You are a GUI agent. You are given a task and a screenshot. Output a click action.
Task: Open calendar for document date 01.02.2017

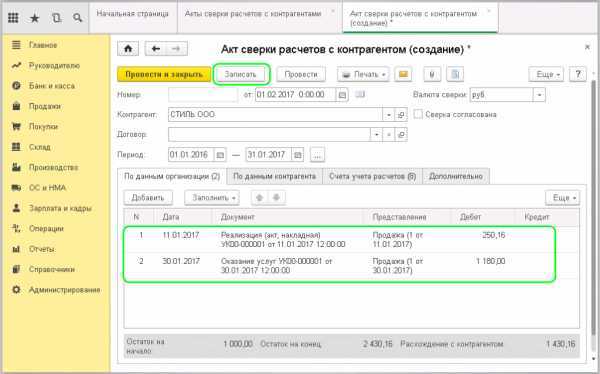(342, 95)
